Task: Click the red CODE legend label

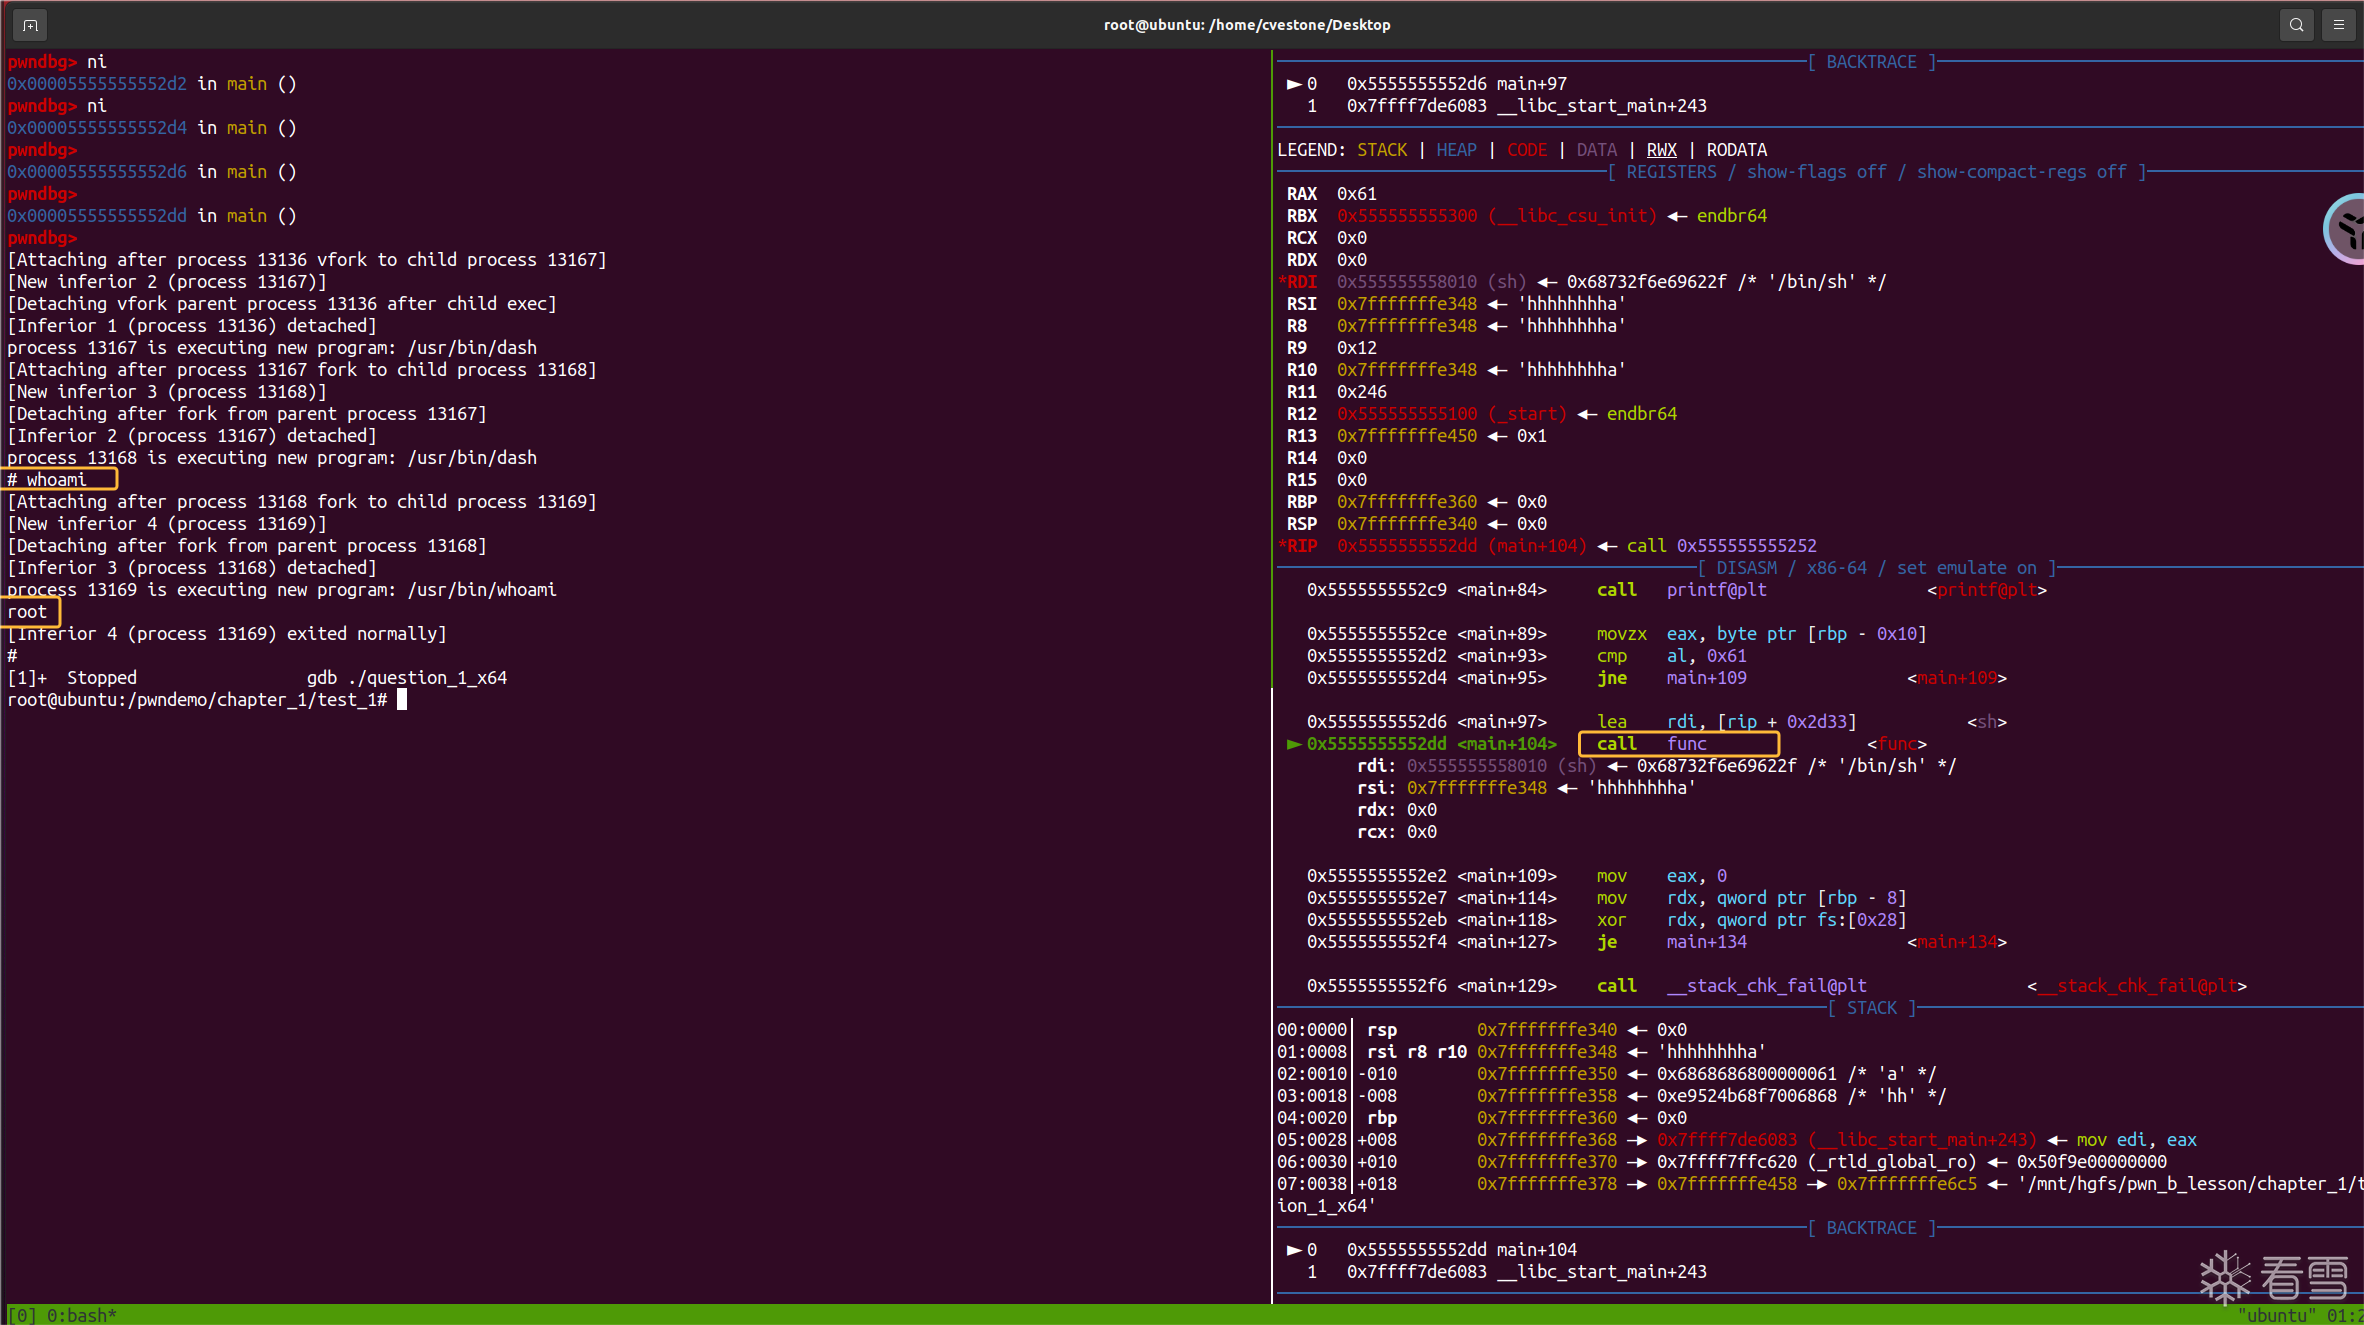Action: coord(1526,150)
